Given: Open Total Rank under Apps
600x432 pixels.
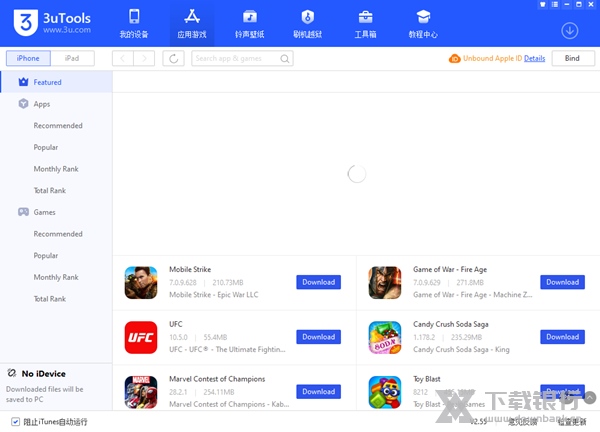Looking at the screenshot, I should pos(49,191).
